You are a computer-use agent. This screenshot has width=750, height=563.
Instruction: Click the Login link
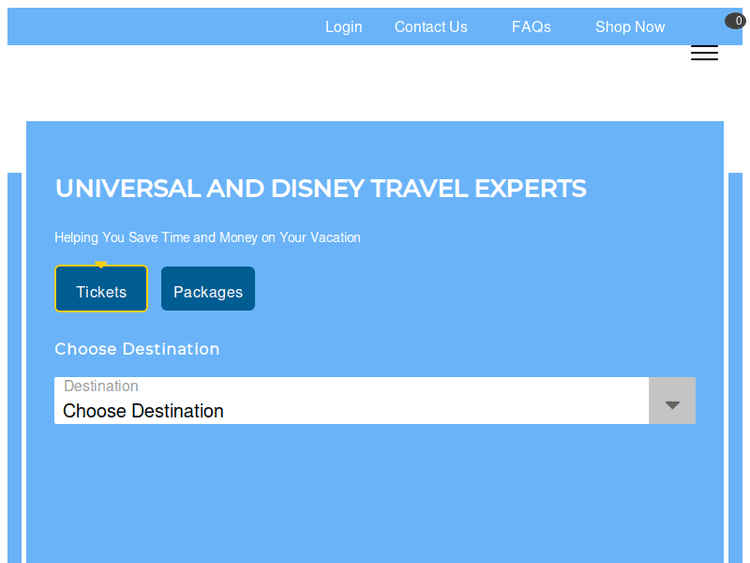tap(343, 27)
